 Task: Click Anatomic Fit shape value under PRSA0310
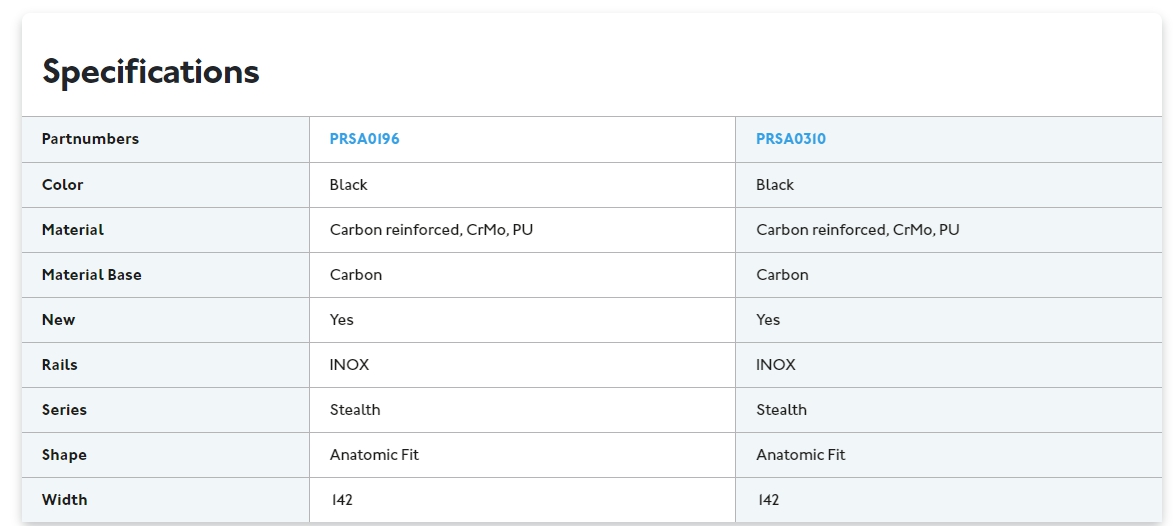tap(800, 454)
